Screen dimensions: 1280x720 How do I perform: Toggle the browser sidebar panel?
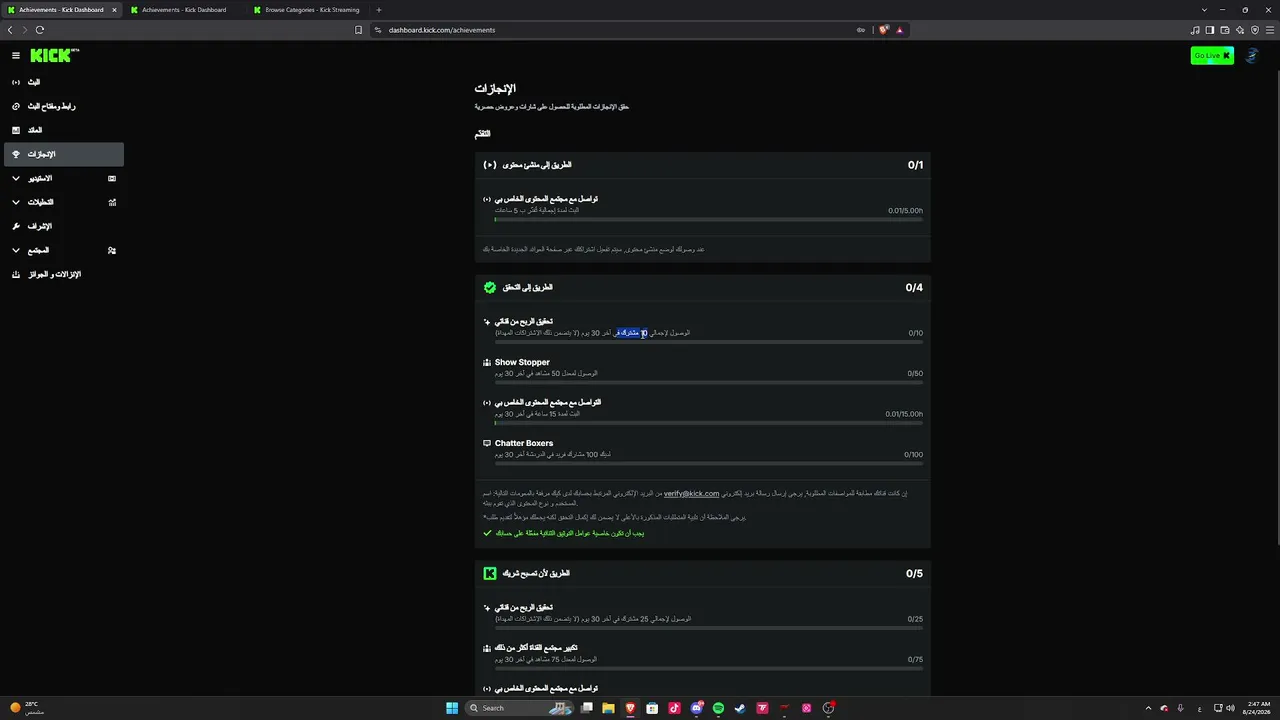tap(1210, 30)
